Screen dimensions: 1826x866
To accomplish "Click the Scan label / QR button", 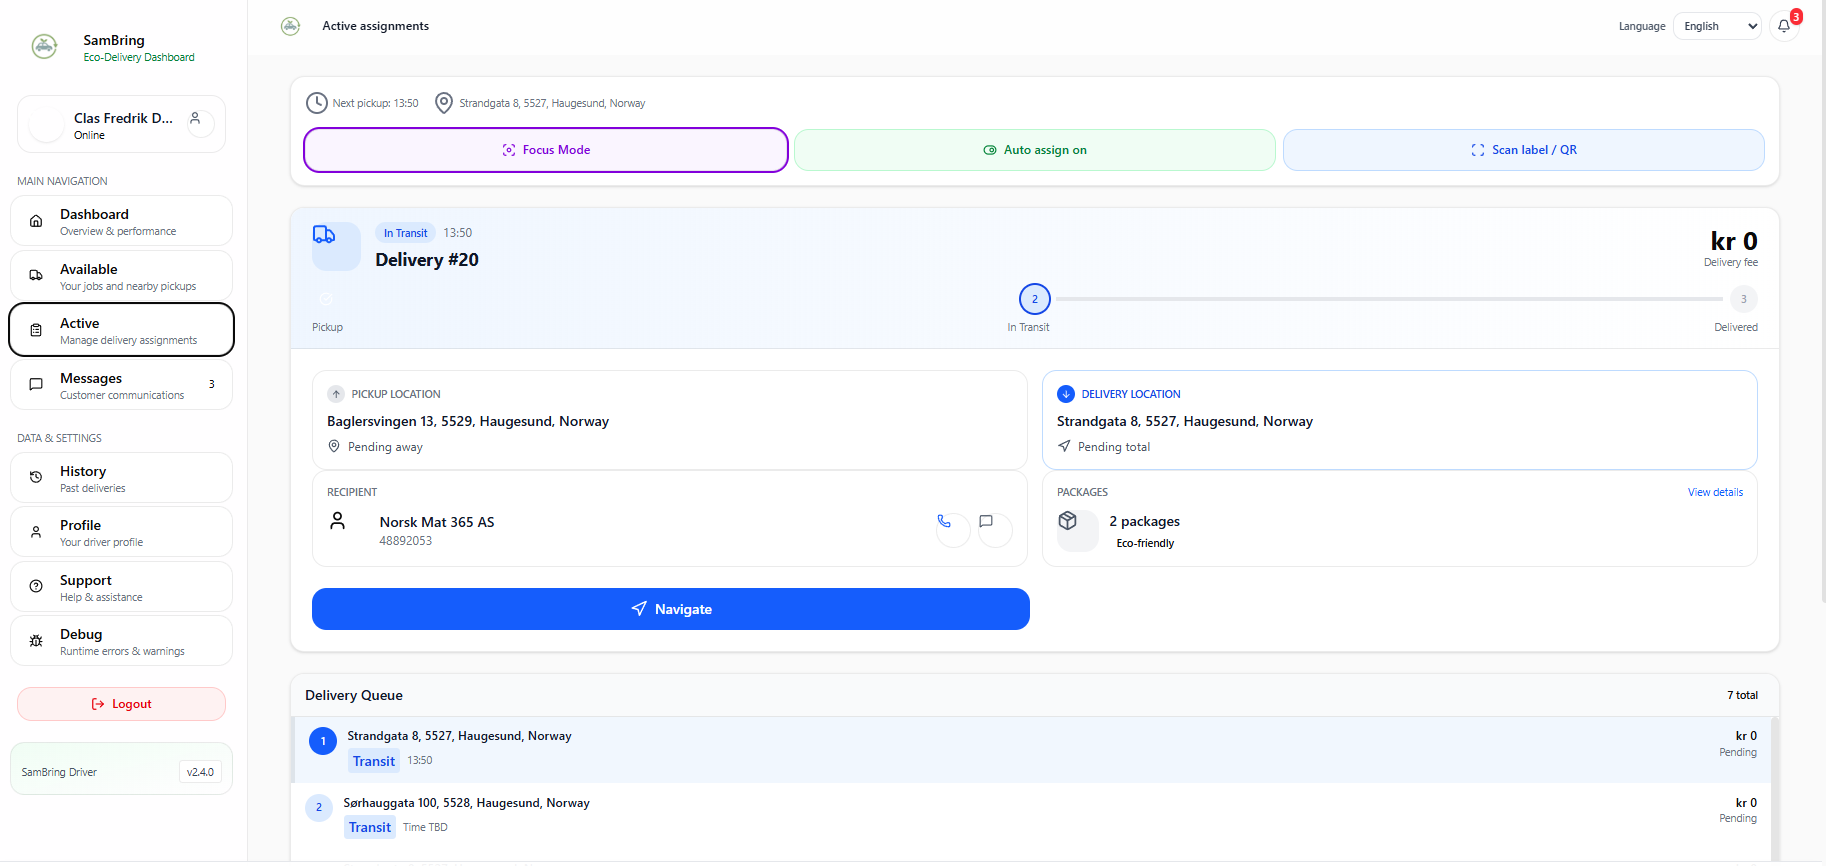I will (x=1523, y=150).
